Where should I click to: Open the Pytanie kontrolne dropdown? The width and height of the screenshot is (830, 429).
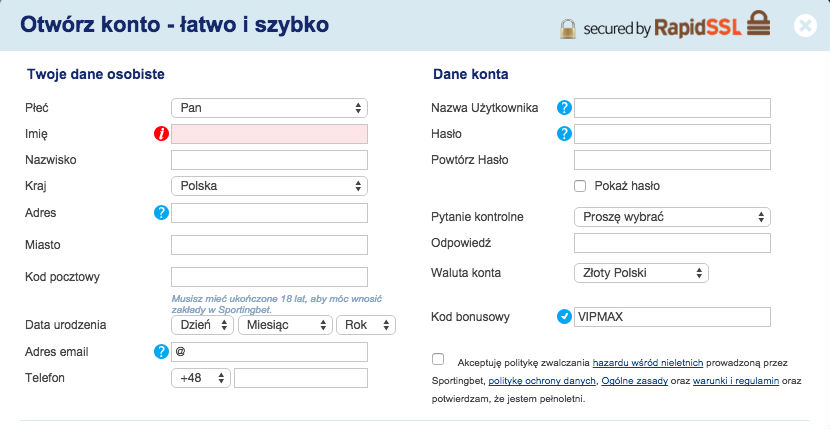[x=672, y=217]
